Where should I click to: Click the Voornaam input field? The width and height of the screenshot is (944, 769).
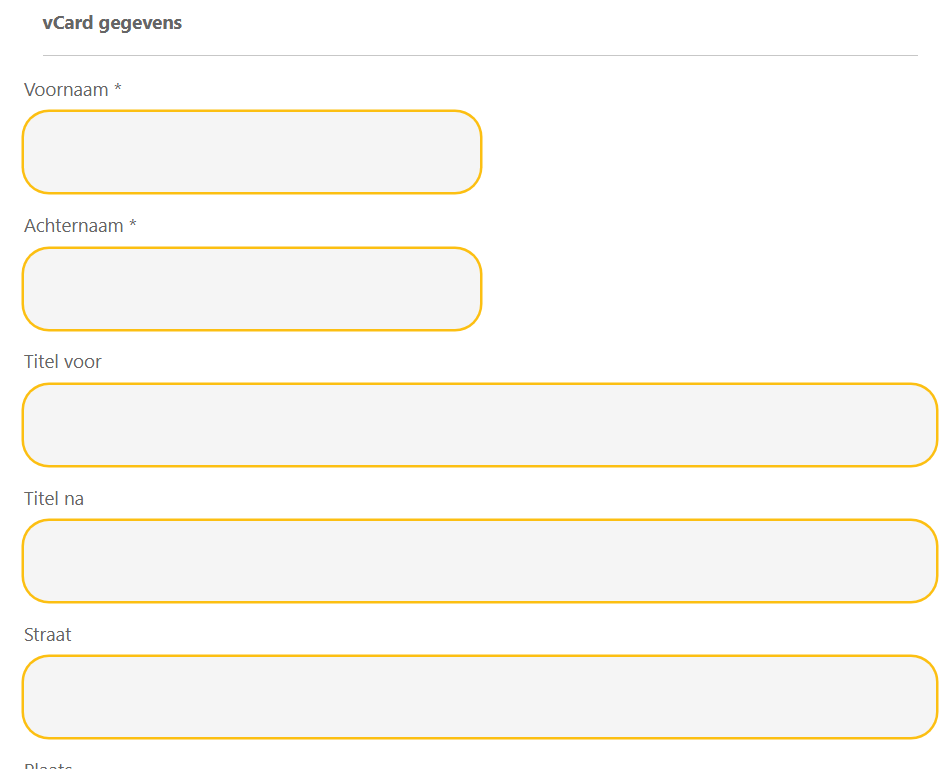click(251, 151)
